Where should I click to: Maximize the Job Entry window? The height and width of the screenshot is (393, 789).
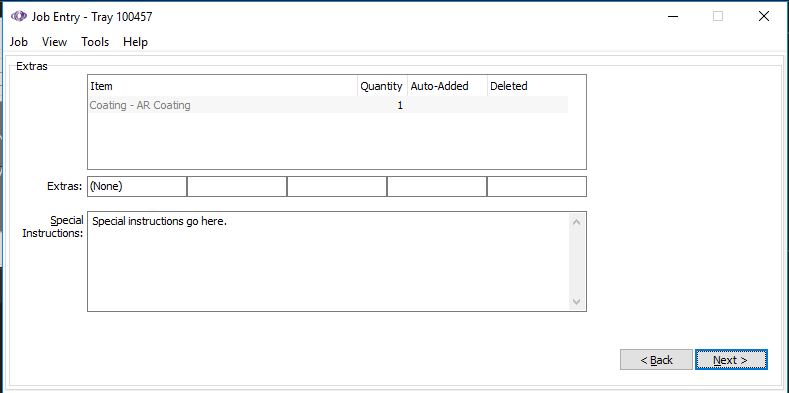(x=718, y=17)
